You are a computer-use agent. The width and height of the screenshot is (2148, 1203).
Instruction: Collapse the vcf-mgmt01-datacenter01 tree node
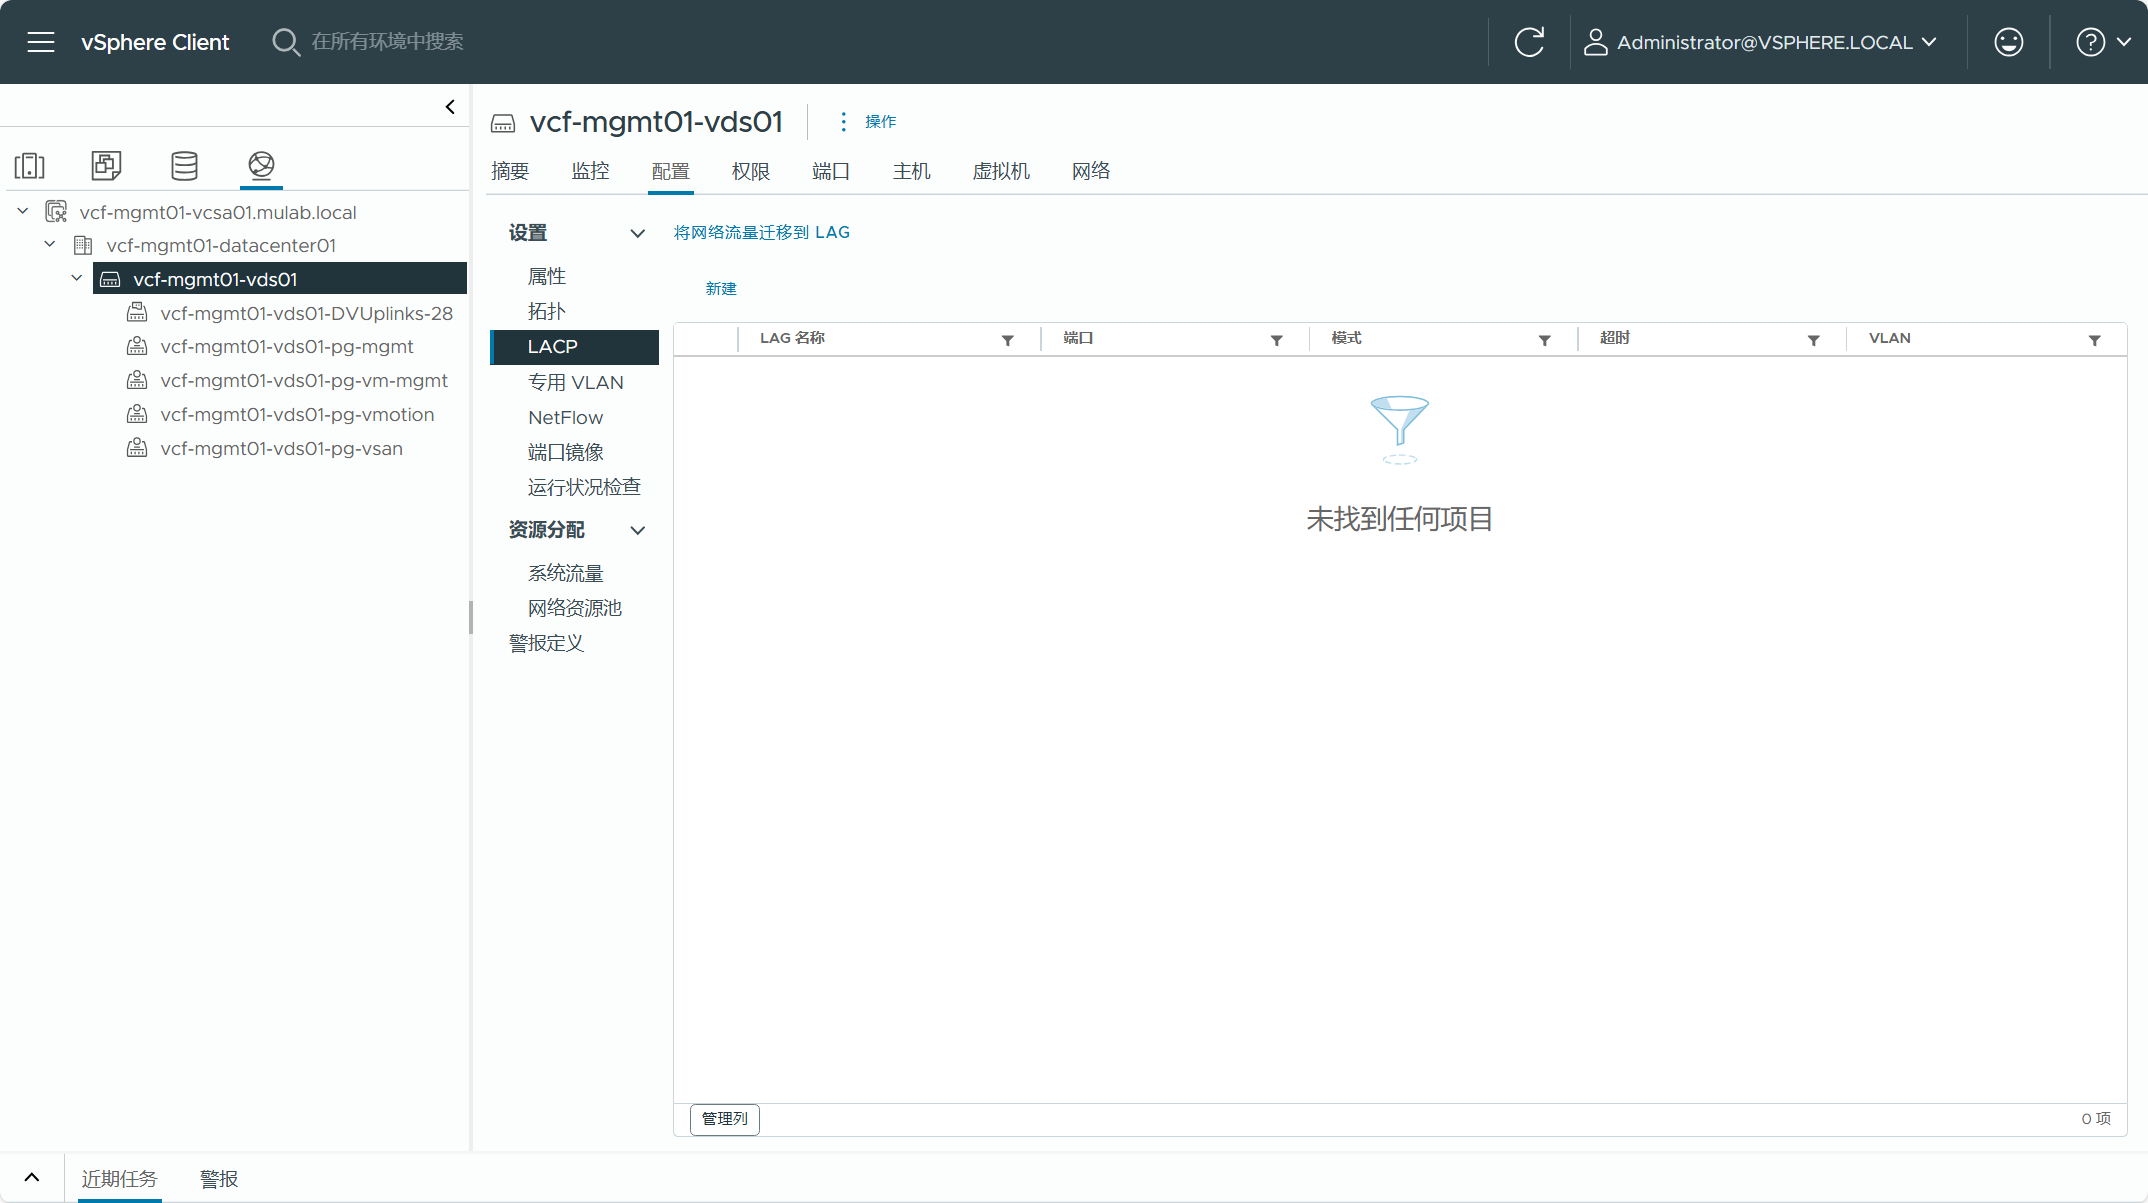[x=50, y=245]
